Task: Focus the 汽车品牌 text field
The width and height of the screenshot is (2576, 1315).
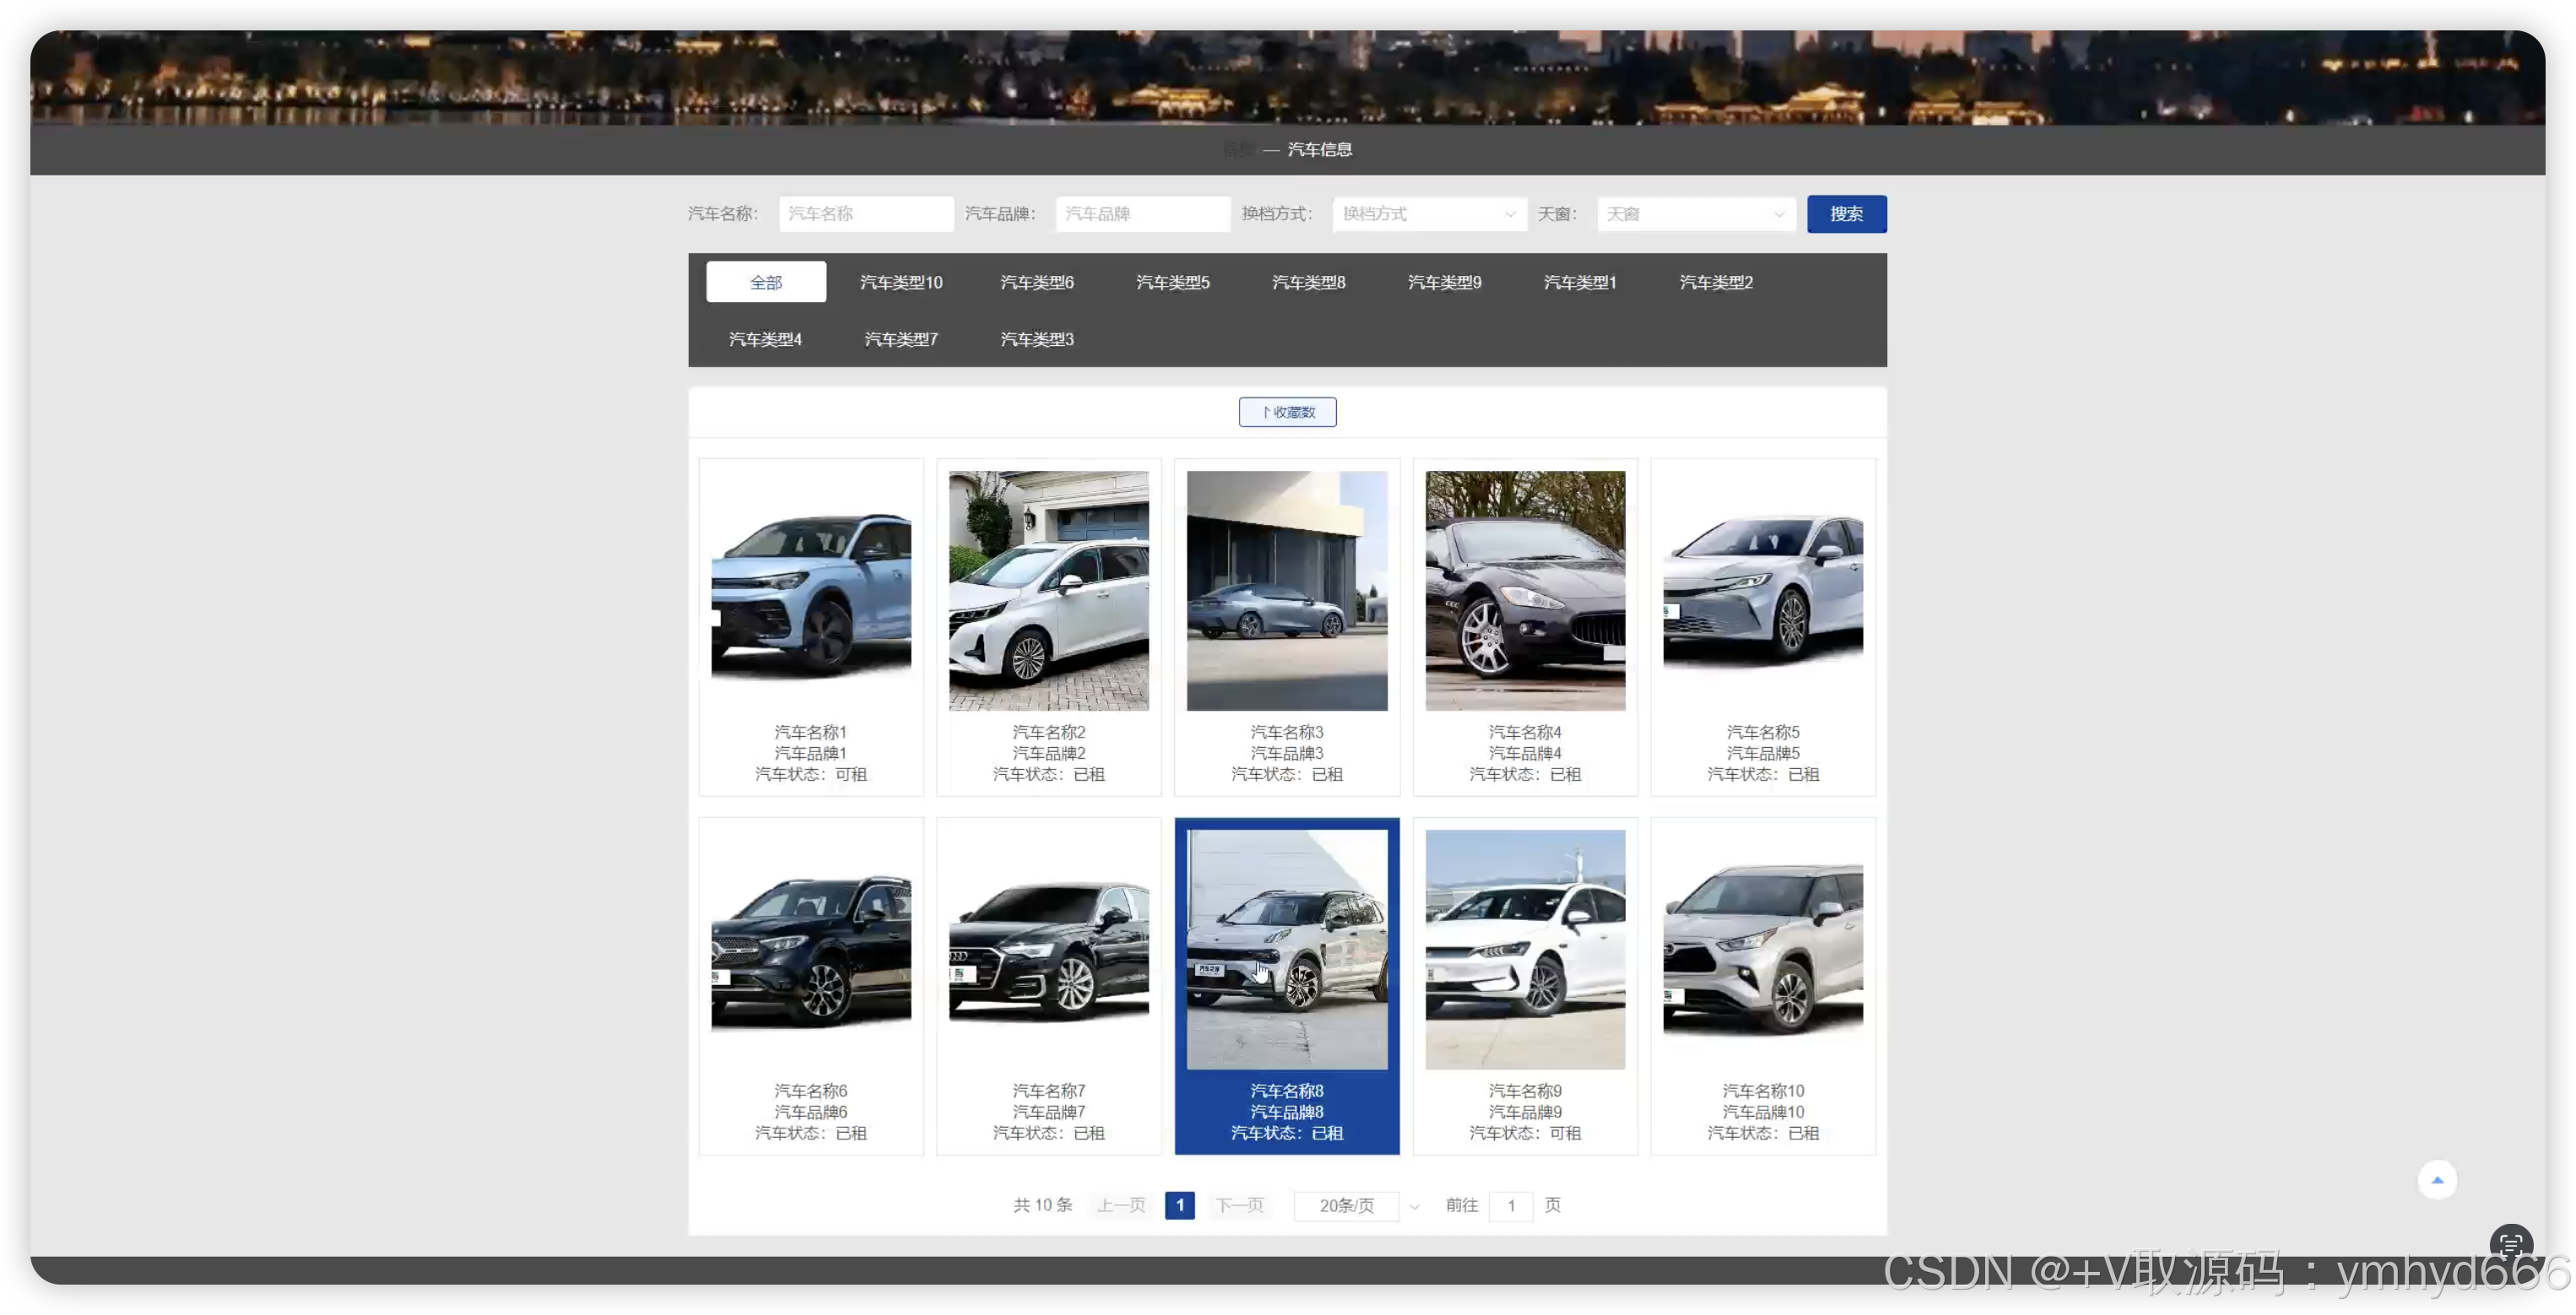Action: click(1142, 214)
